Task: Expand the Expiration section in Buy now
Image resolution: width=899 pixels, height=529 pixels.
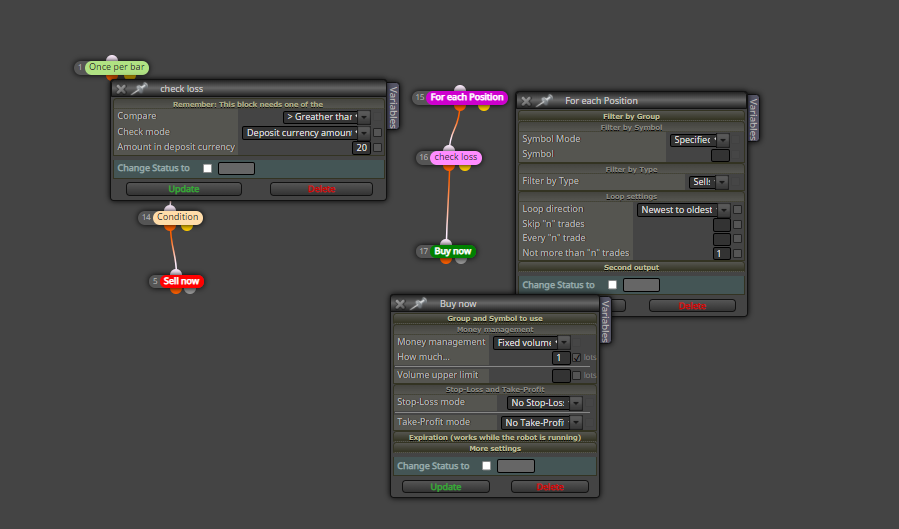Action: click(495, 437)
